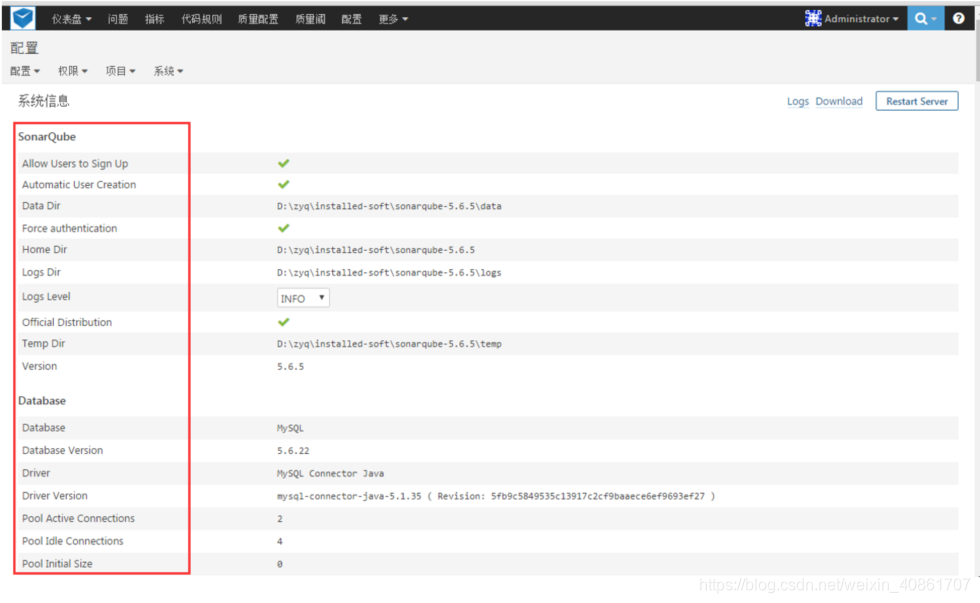Viewport: 980px width, 603px height.
Task: Expand the 配置 submenu dropdown
Action: tap(25, 71)
